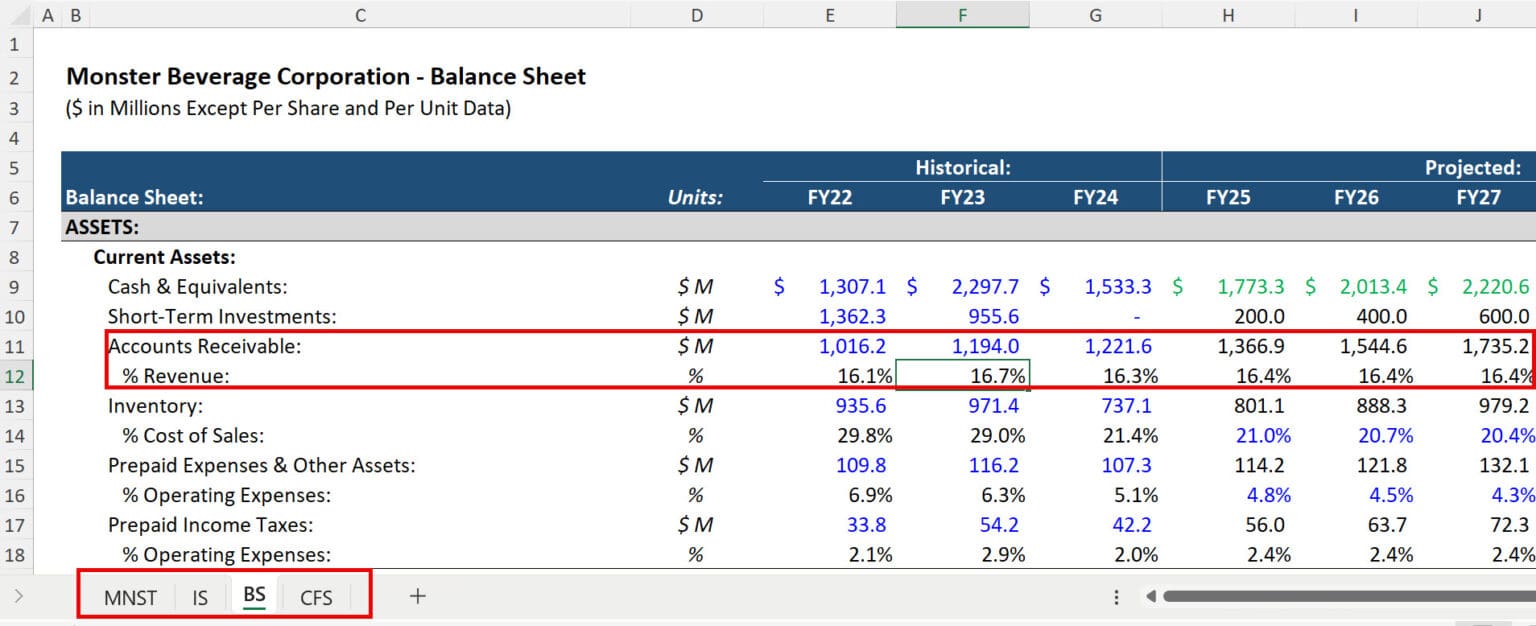
Task: Open the CFS worksheet tab
Action: (x=316, y=597)
